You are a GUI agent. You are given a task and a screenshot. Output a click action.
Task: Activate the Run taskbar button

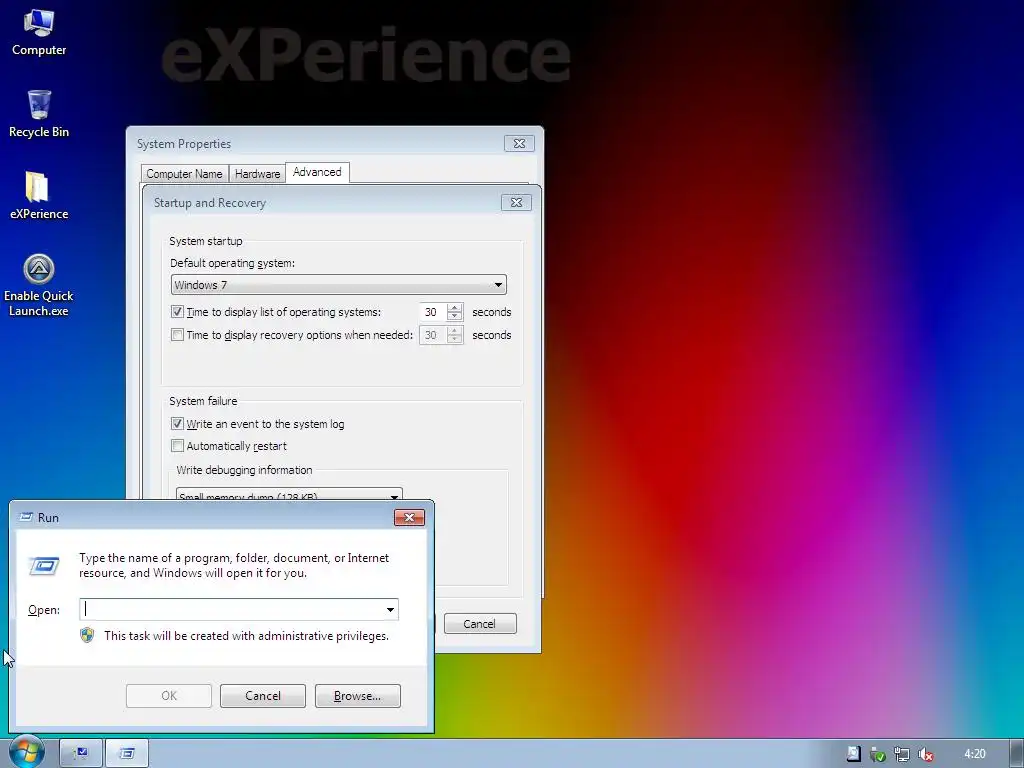coord(127,754)
